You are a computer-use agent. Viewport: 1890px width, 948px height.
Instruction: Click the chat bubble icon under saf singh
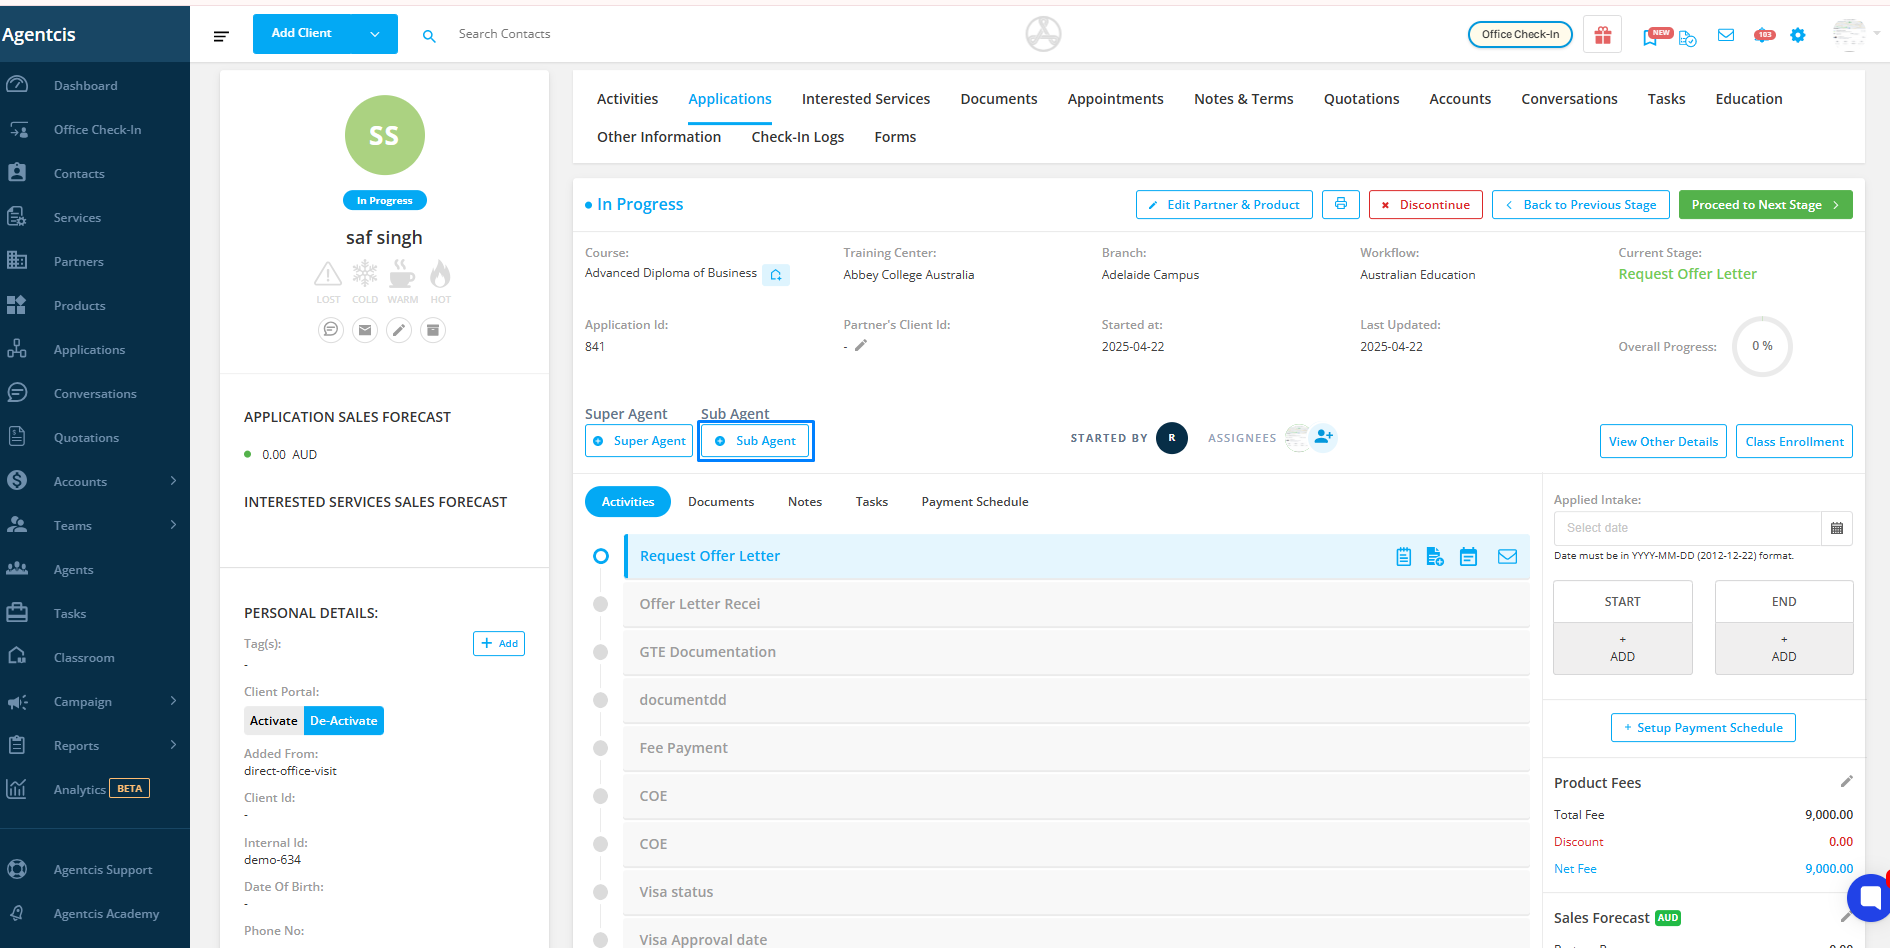[331, 330]
